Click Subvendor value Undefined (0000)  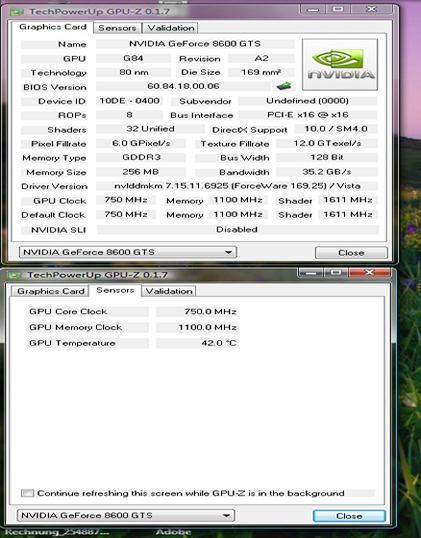pyautogui.click(x=308, y=101)
